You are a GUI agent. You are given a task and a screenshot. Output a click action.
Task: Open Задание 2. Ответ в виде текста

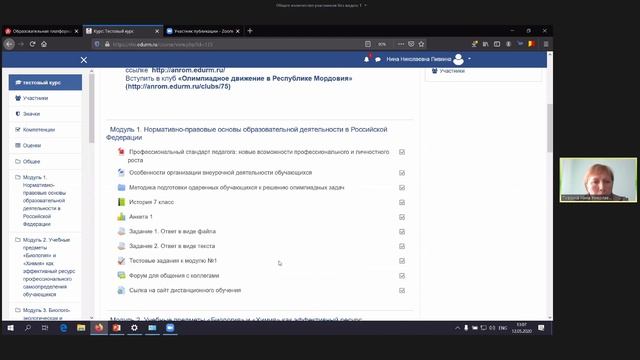point(172,246)
